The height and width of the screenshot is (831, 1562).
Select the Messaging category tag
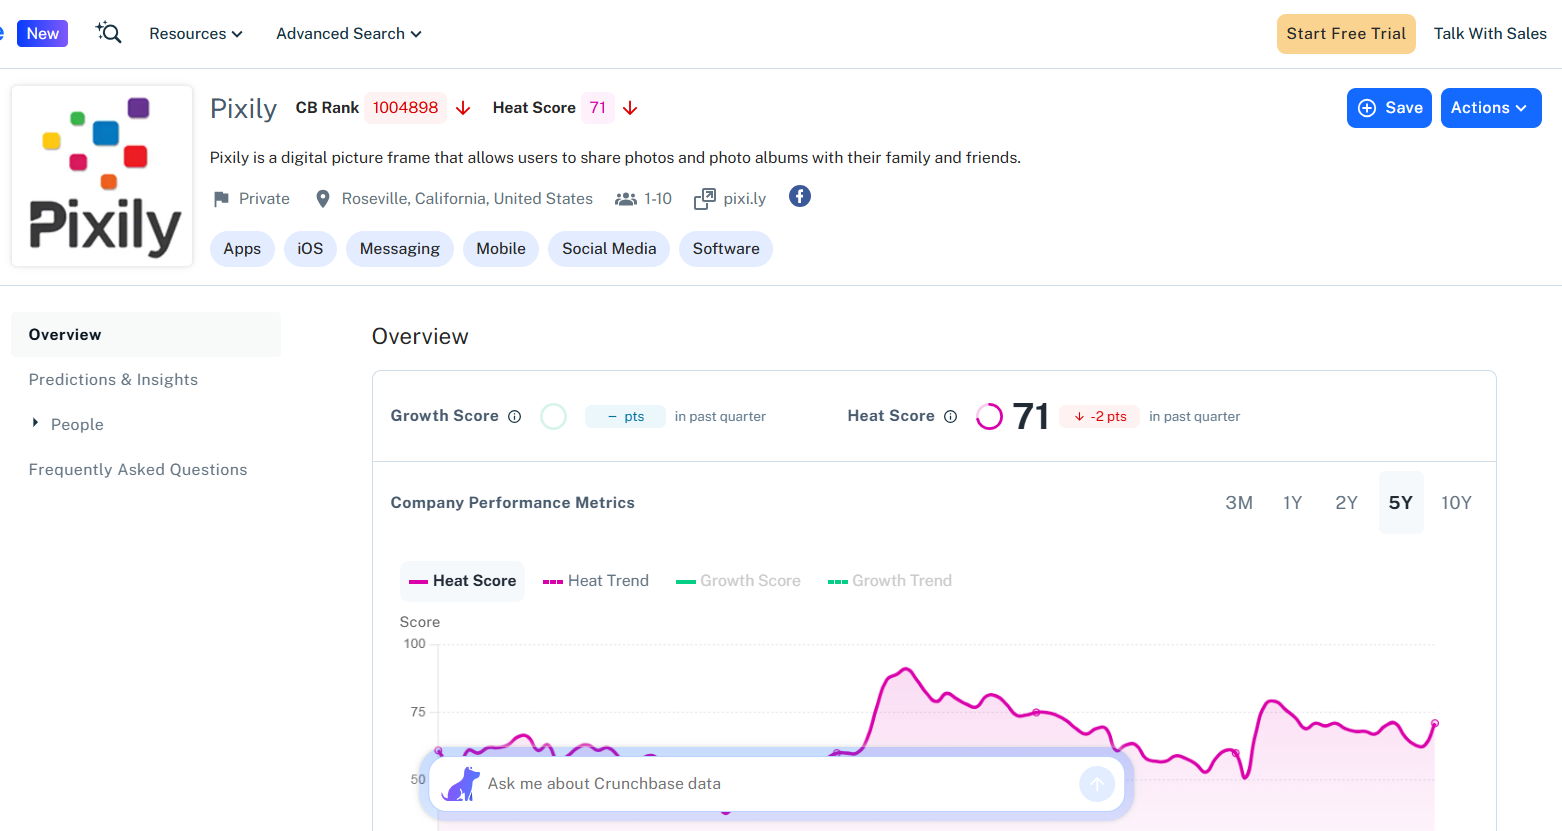pyautogui.click(x=400, y=249)
